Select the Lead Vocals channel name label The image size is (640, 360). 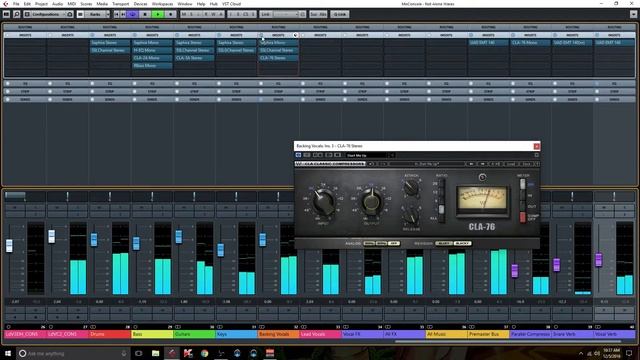320,334
